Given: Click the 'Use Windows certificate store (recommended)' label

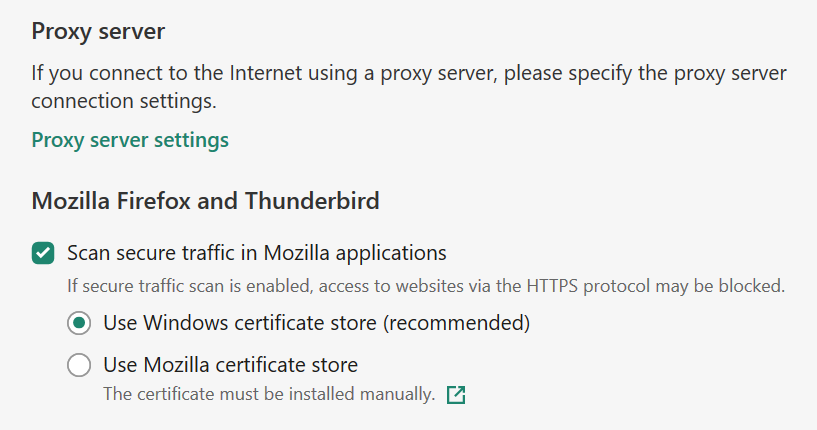Looking at the screenshot, I should tap(316, 324).
